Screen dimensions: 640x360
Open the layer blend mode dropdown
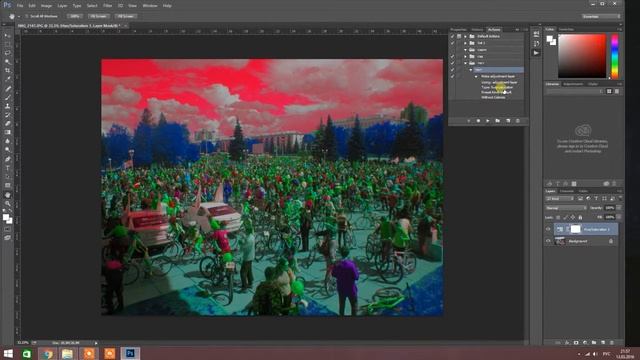click(566, 208)
